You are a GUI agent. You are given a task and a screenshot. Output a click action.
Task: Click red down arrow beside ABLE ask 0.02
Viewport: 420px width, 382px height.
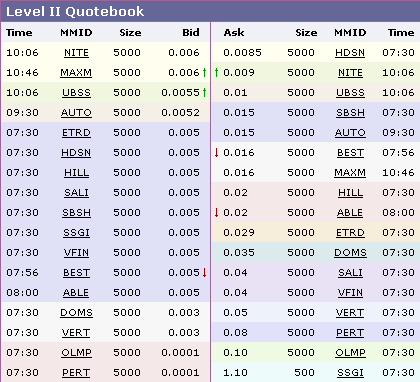coord(216,212)
